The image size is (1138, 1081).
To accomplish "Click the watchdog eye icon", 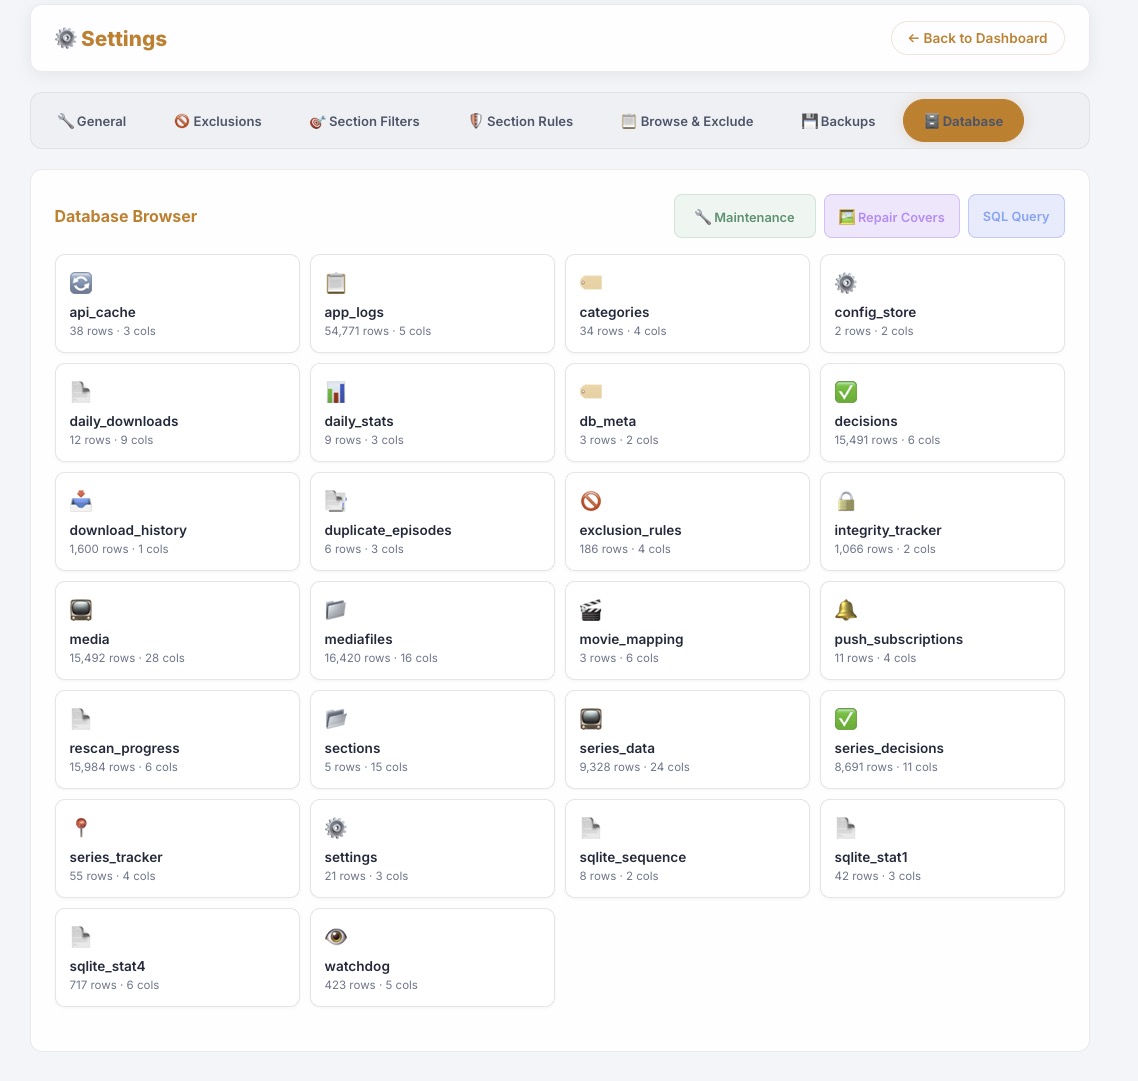I will [x=335, y=937].
